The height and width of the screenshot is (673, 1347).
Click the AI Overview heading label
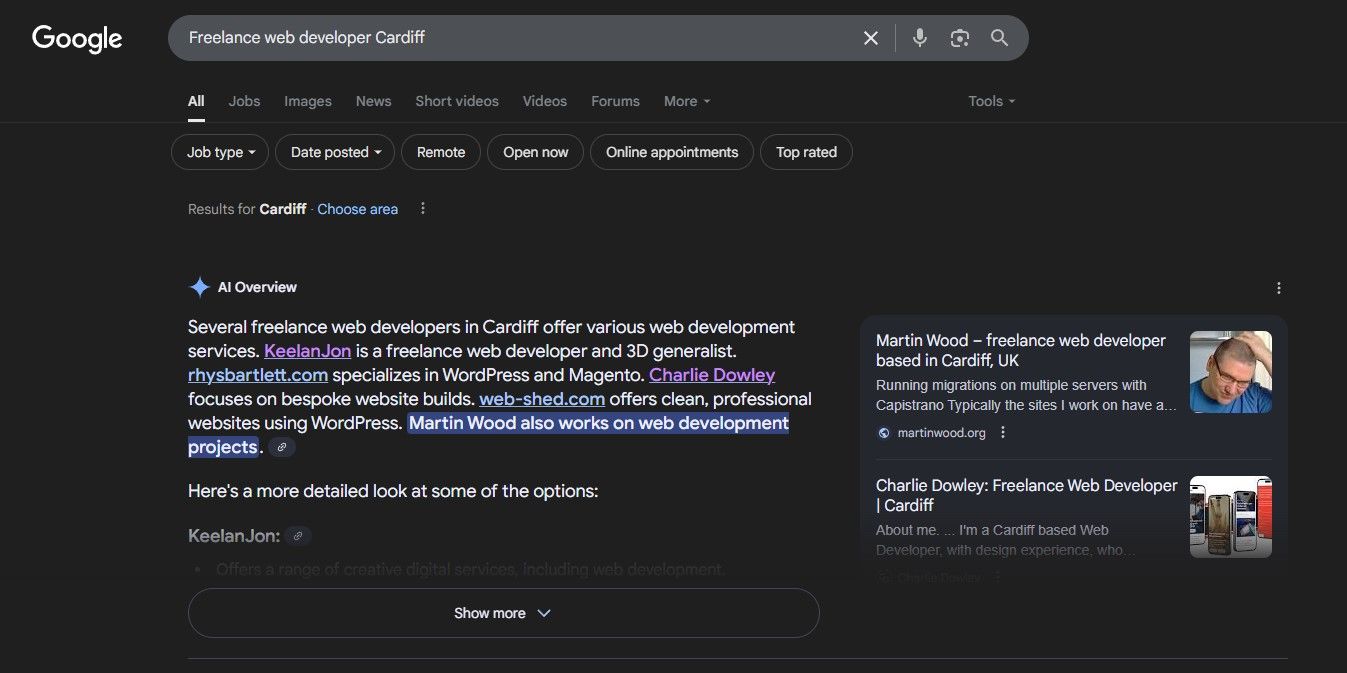257,287
